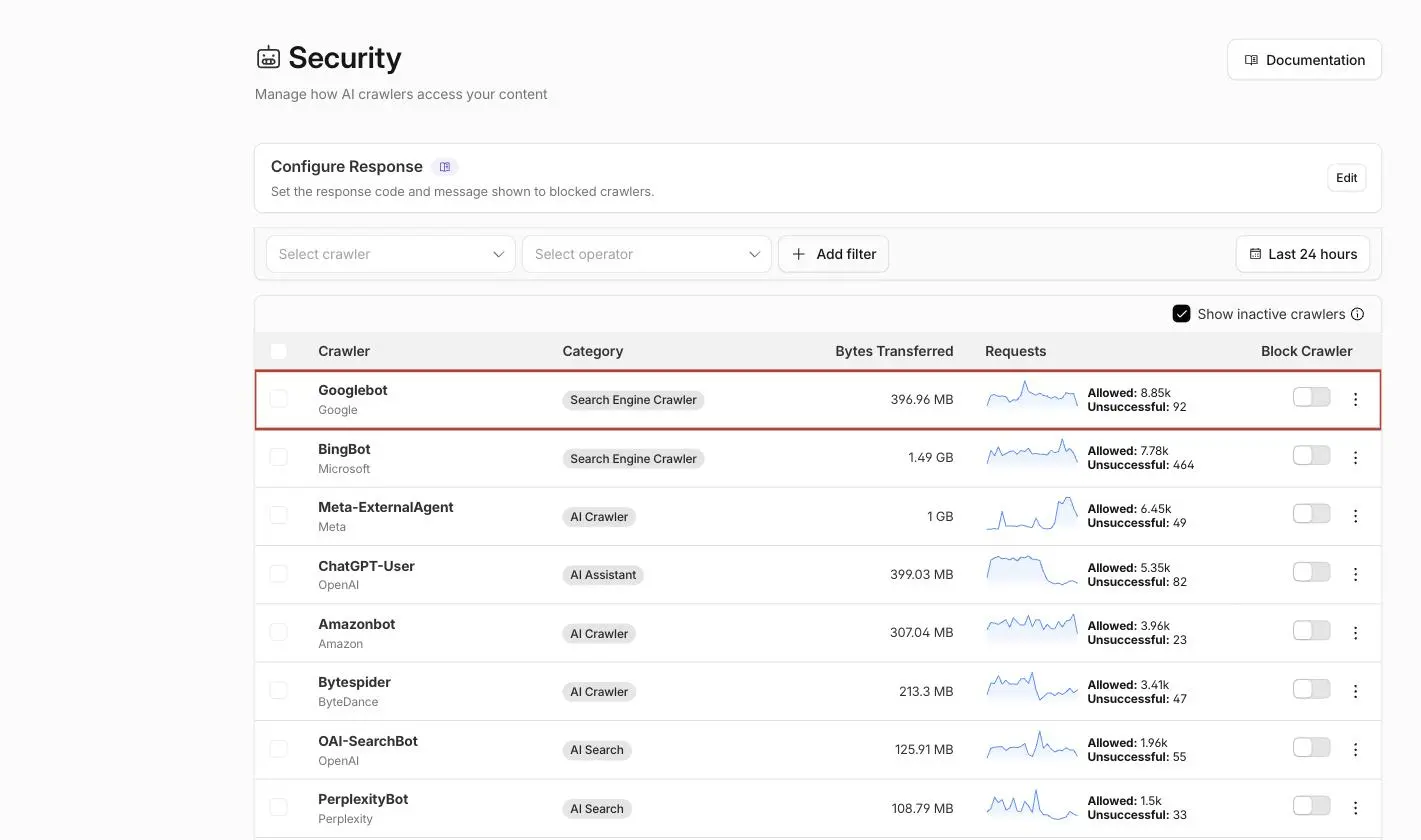Viewport: 1421px width, 840px height.
Task: Toggle Block Crawler for BingBot
Action: (x=1311, y=455)
